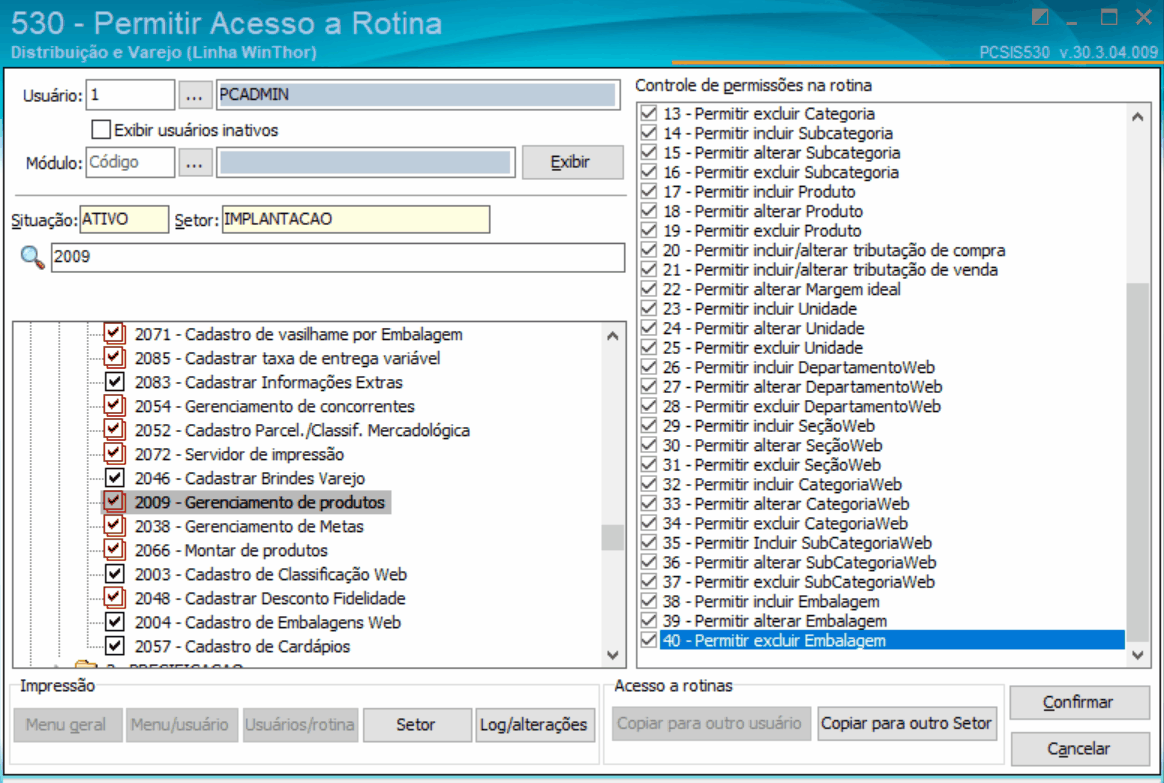Click the Exibir button

click(x=572, y=163)
